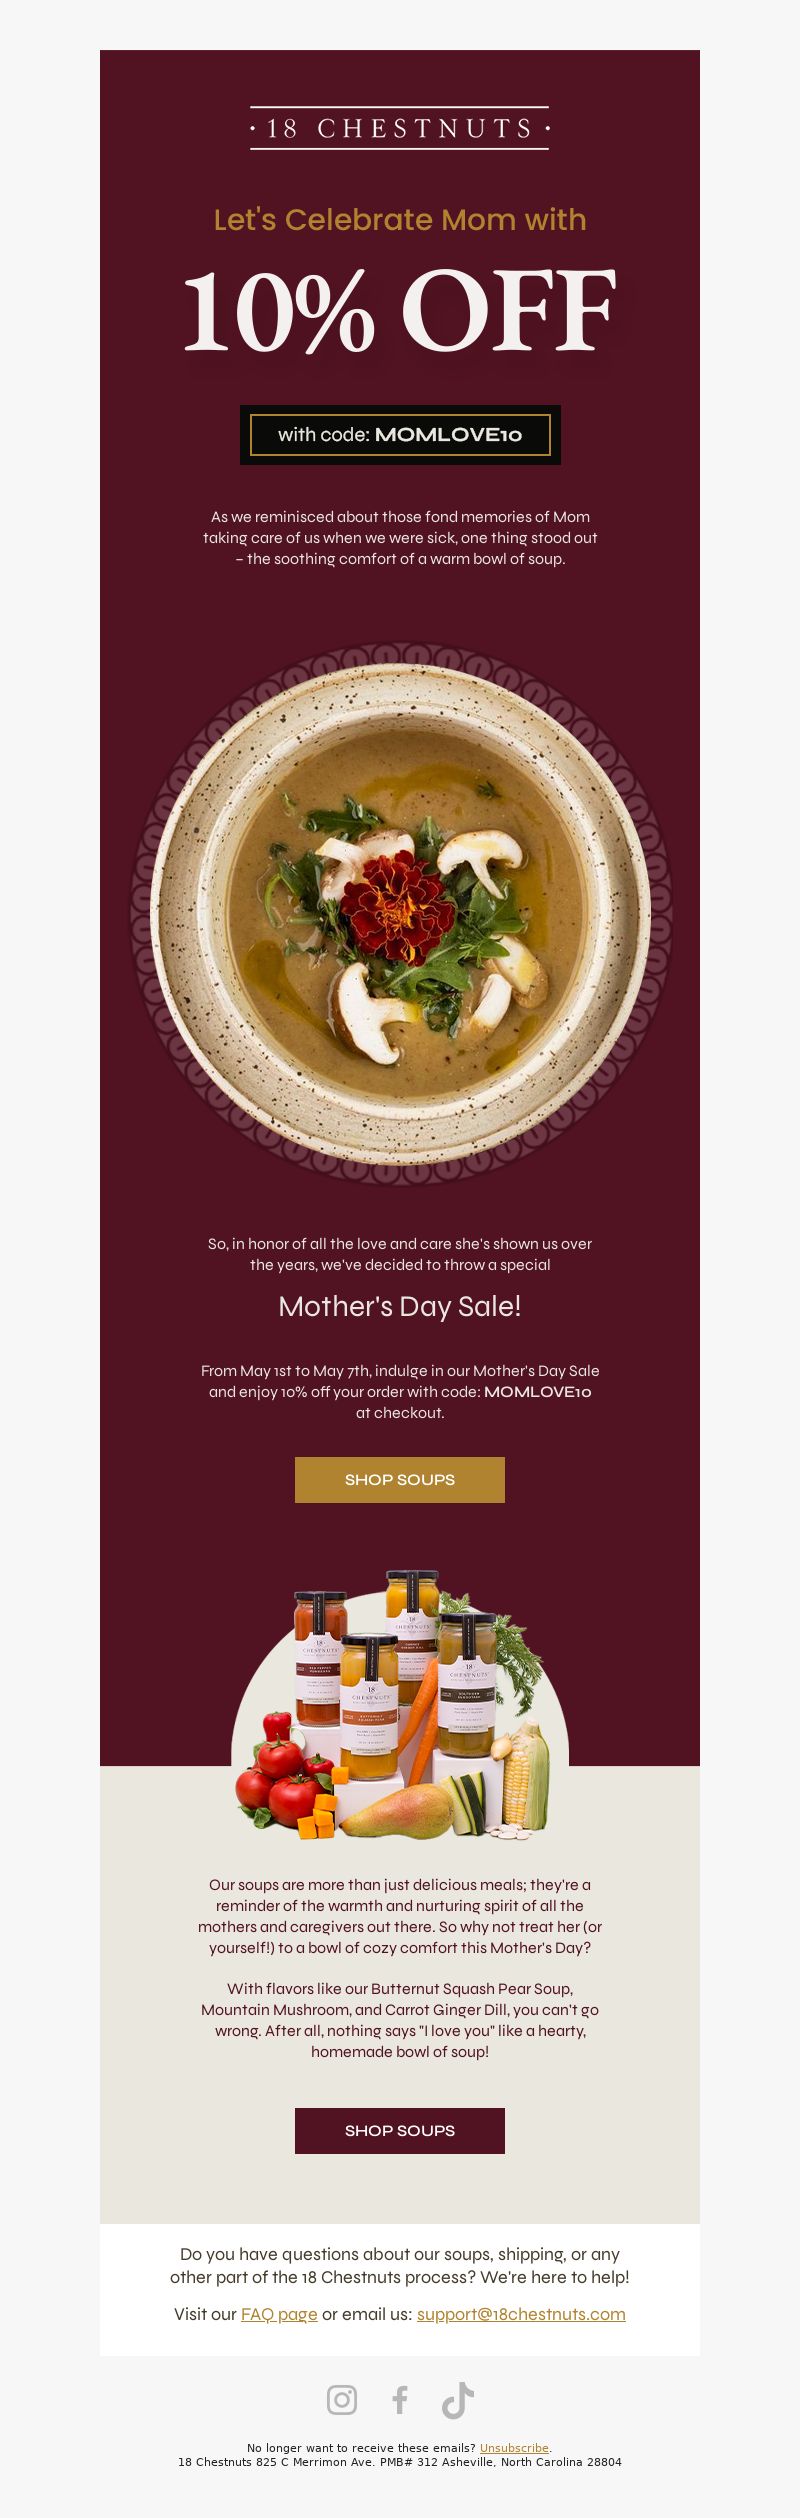Viewport: 800px width, 2518px height.
Task: Click the Unsubscribe link
Action: 514,2448
